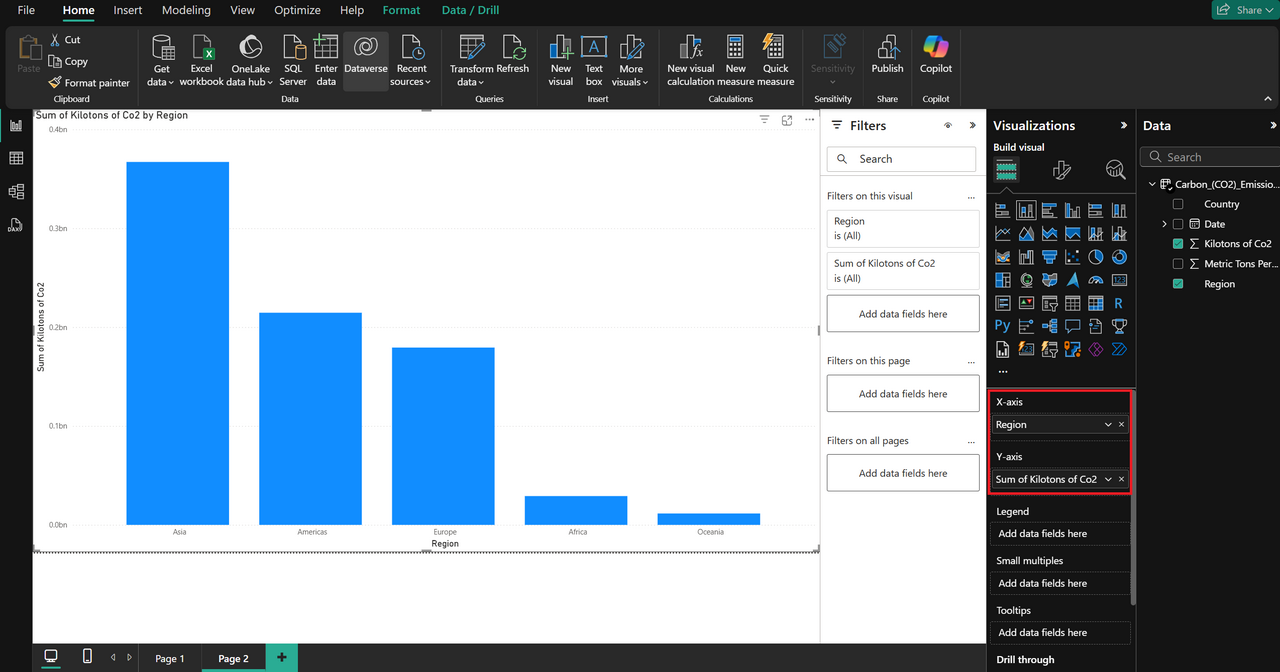The width and height of the screenshot is (1280, 672).
Task: Click the Filters pane search field
Action: click(x=901, y=159)
